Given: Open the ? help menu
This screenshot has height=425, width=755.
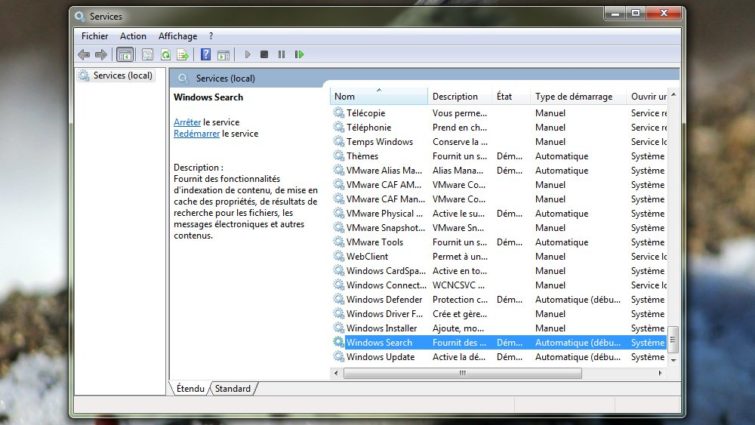Looking at the screenshot, I should [x=211, y=36].
